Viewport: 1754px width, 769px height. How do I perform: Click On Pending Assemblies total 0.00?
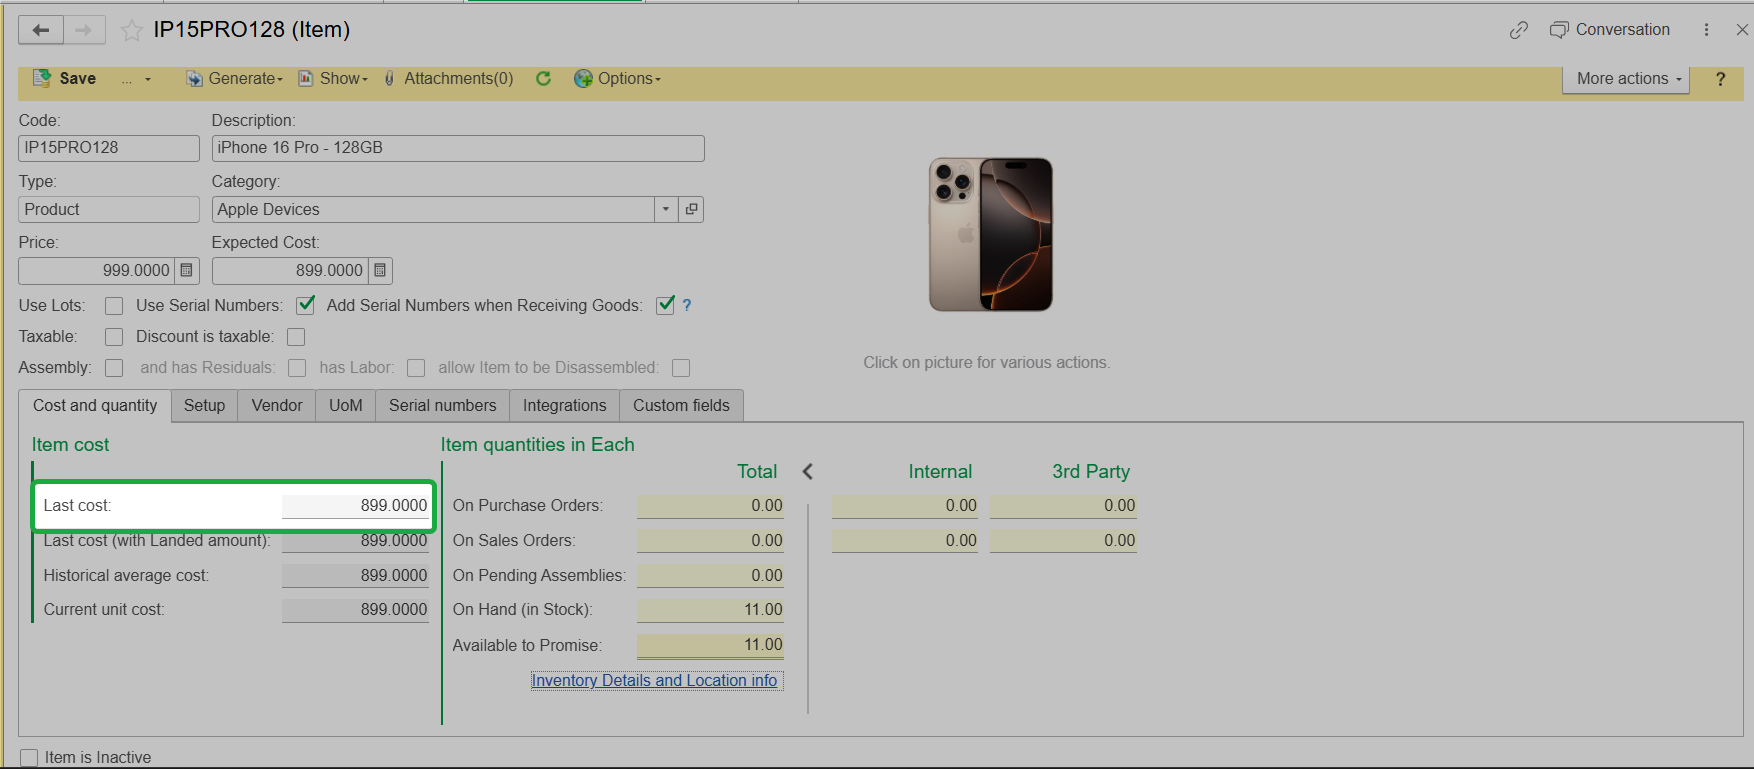[710, 576]
